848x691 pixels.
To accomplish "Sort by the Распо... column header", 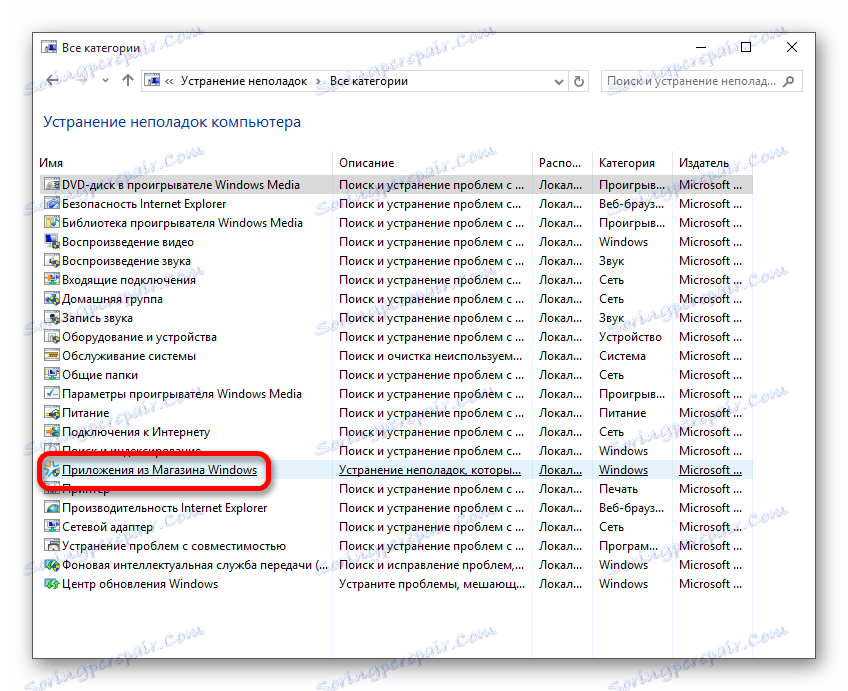I will point(560,163).
